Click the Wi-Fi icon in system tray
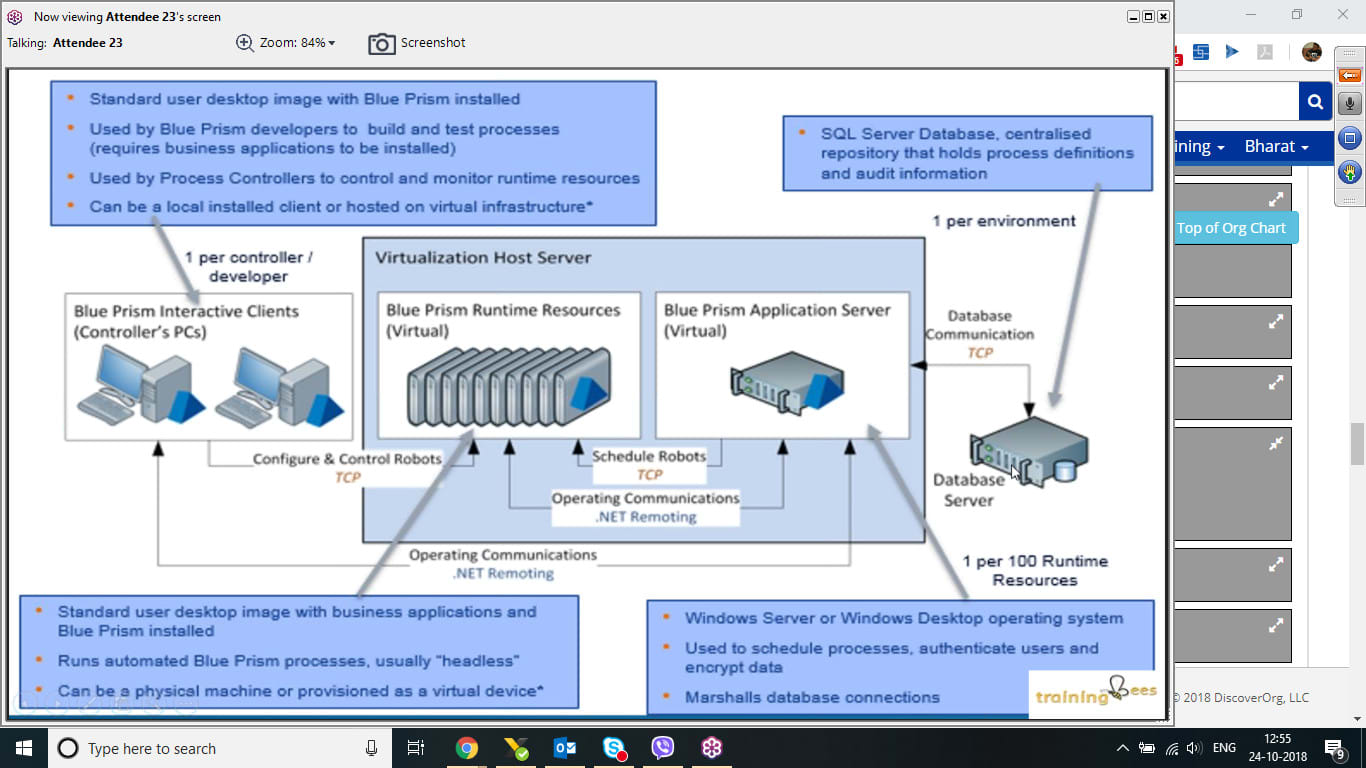The image size is (1366, 768). coord(1172,748)
